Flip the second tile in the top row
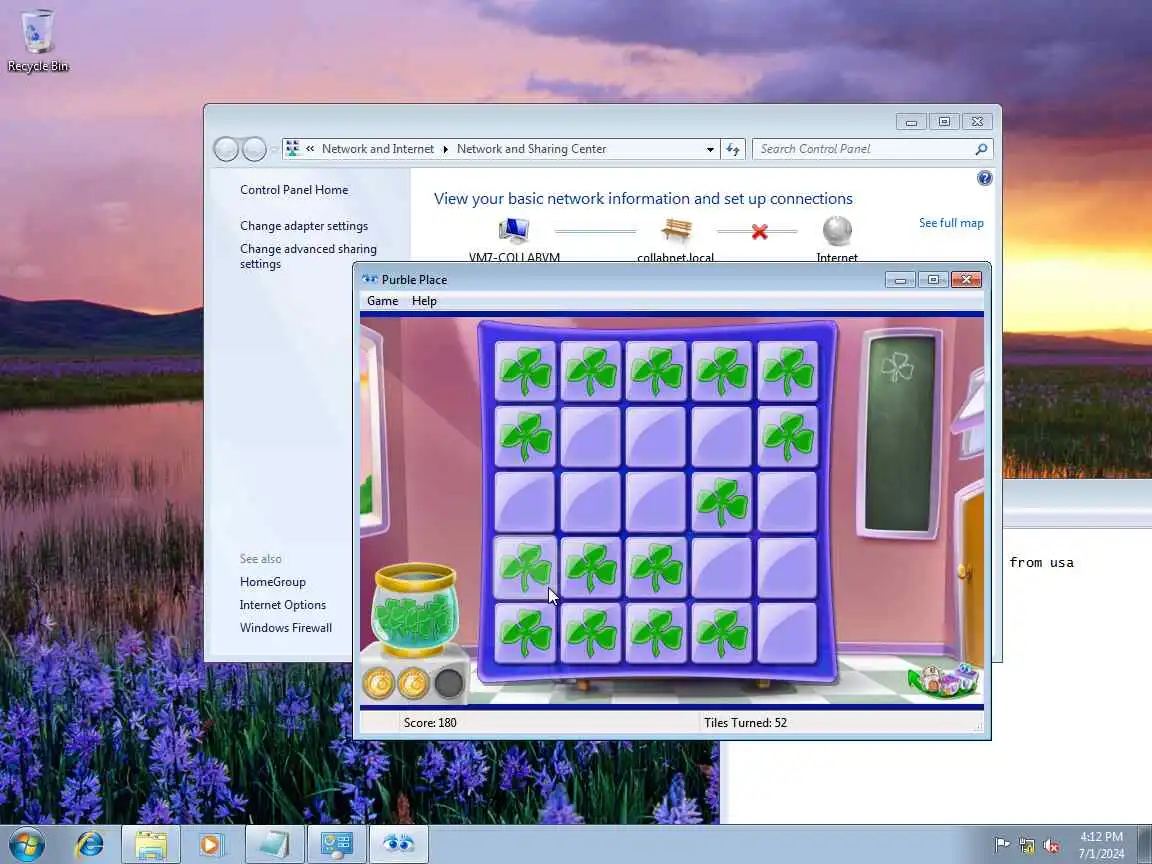The height and width of the screenshot is (864, 1152). coord(591,371)
